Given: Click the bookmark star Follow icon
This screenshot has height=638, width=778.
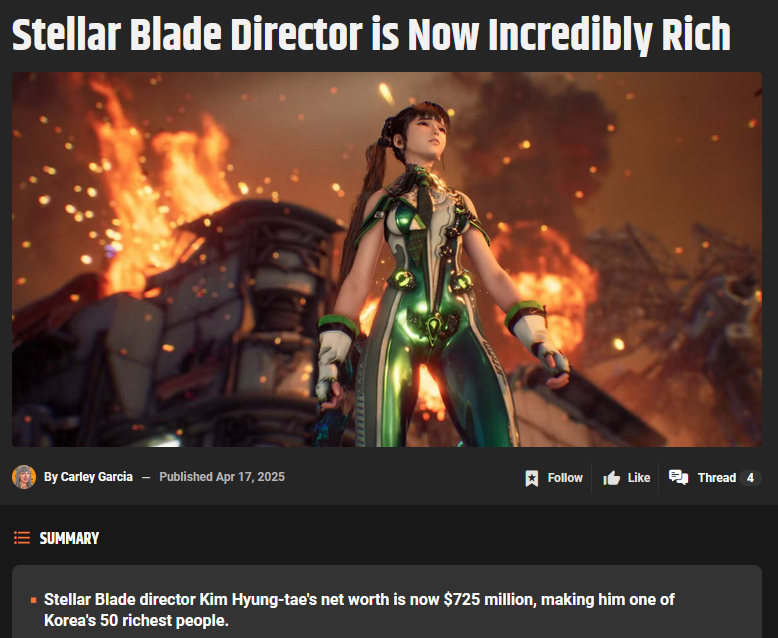Looking at the screenshot, I should click(531, 478).
